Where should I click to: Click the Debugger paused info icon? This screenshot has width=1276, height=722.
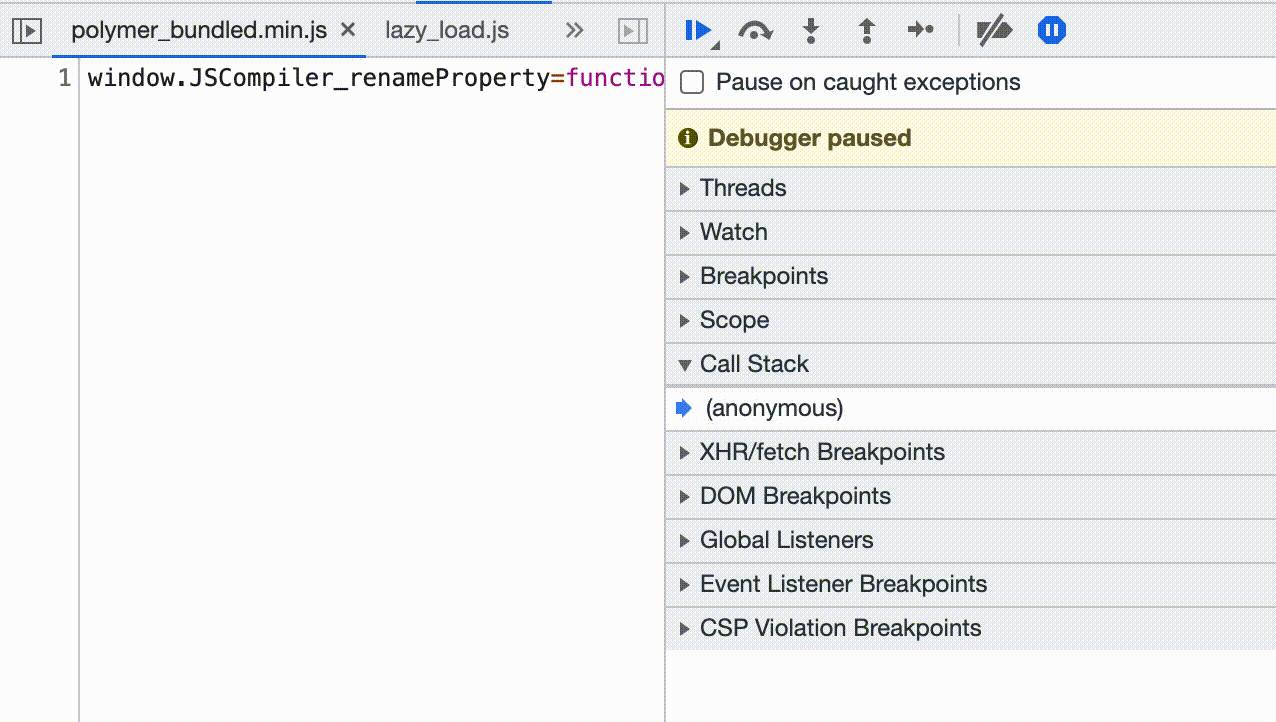pos(687,138)
